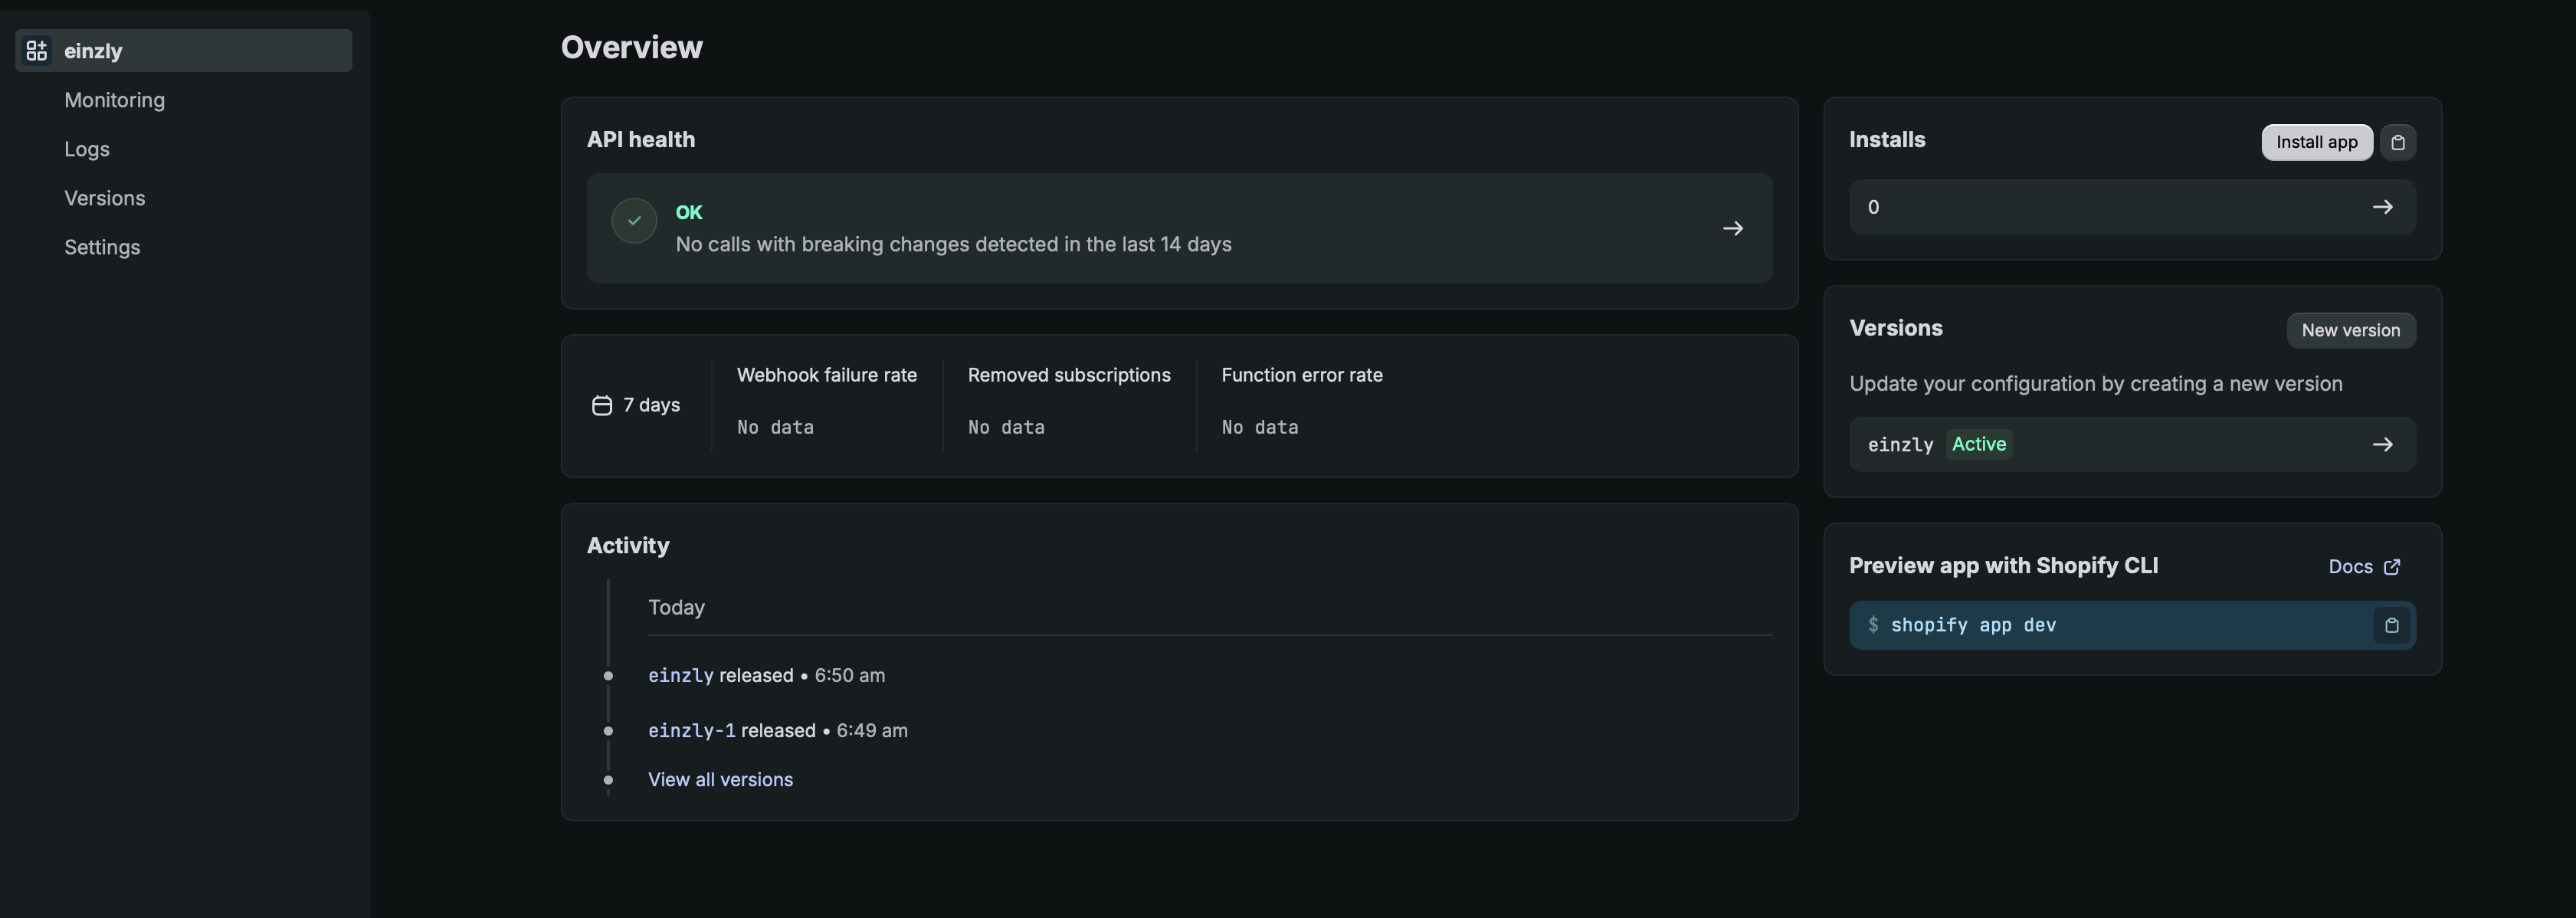Create a New version
The height and width of the screenshot is (918, 2576).
[2350, 330]
